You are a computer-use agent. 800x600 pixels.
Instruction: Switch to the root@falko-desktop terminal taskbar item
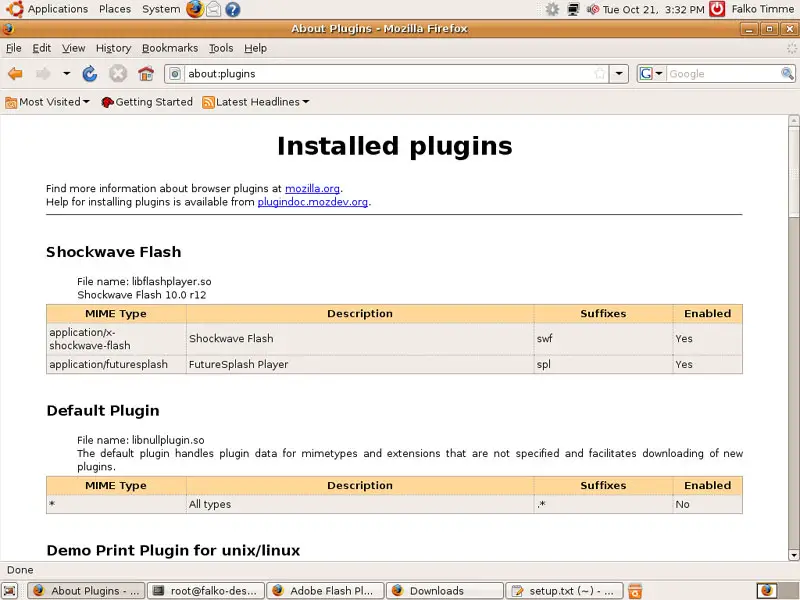[x=206, y=591]
